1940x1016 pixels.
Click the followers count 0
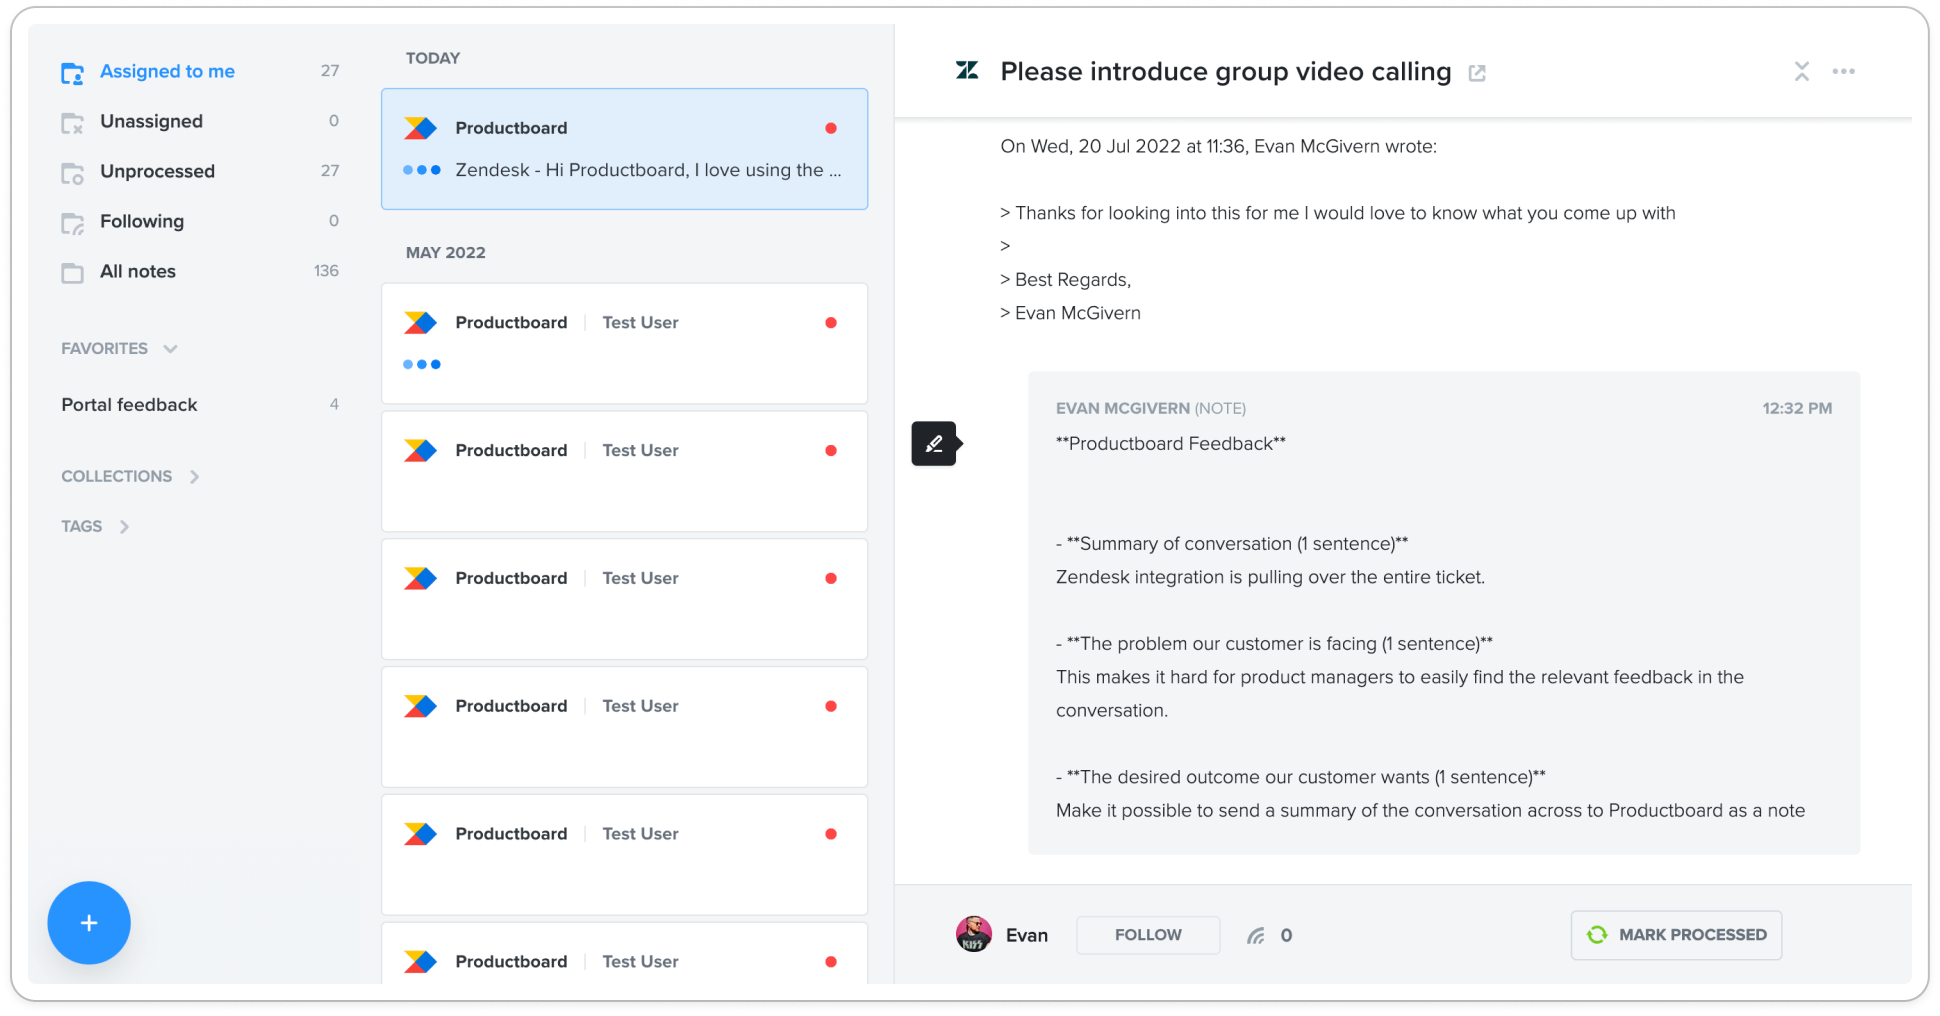click(1287, 935)
